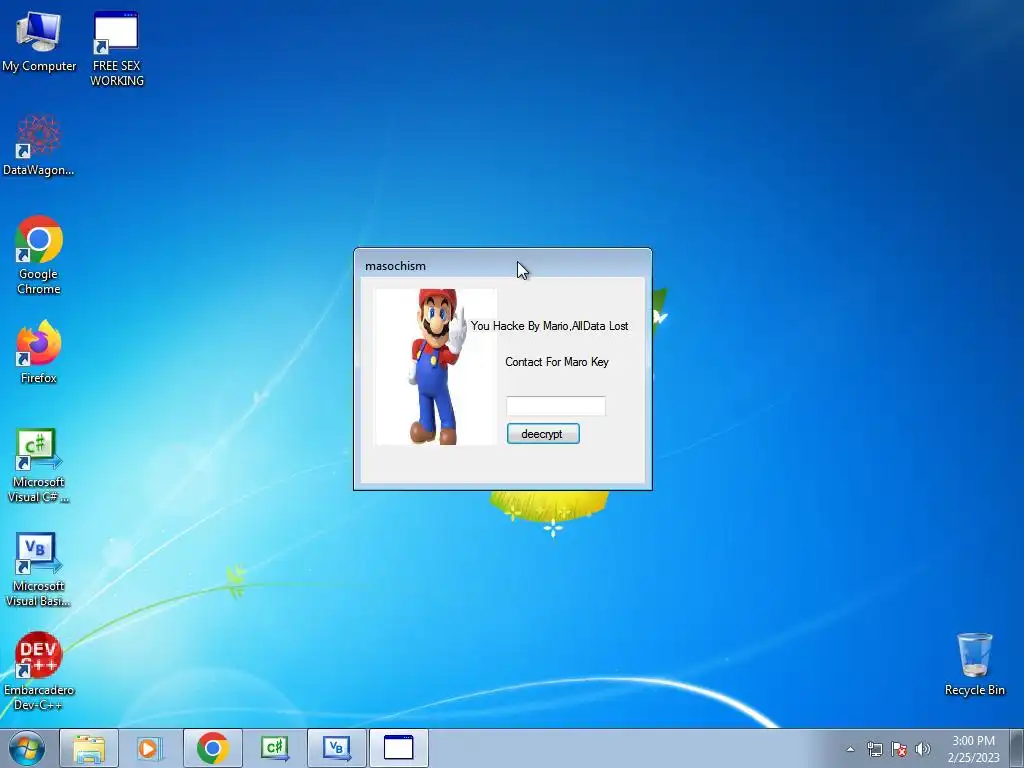Open the volume speaker tray icon
Image resolution: width=1024 pixels, height=768 pixels.
tap(923, 749)
